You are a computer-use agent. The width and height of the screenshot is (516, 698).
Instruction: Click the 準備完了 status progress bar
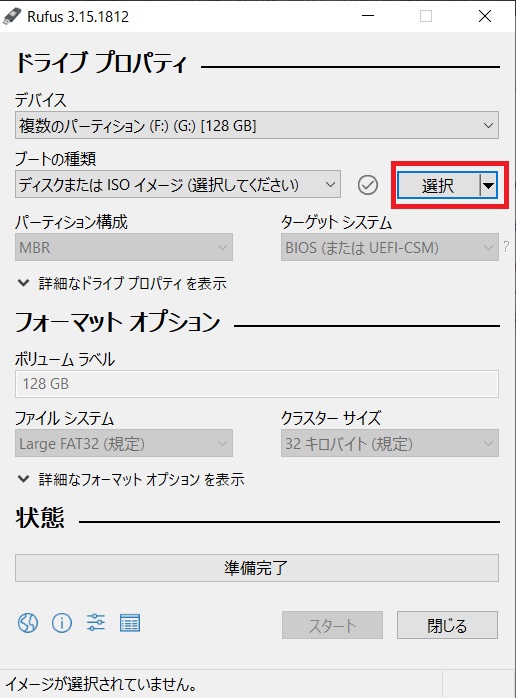tap(257, 568)
